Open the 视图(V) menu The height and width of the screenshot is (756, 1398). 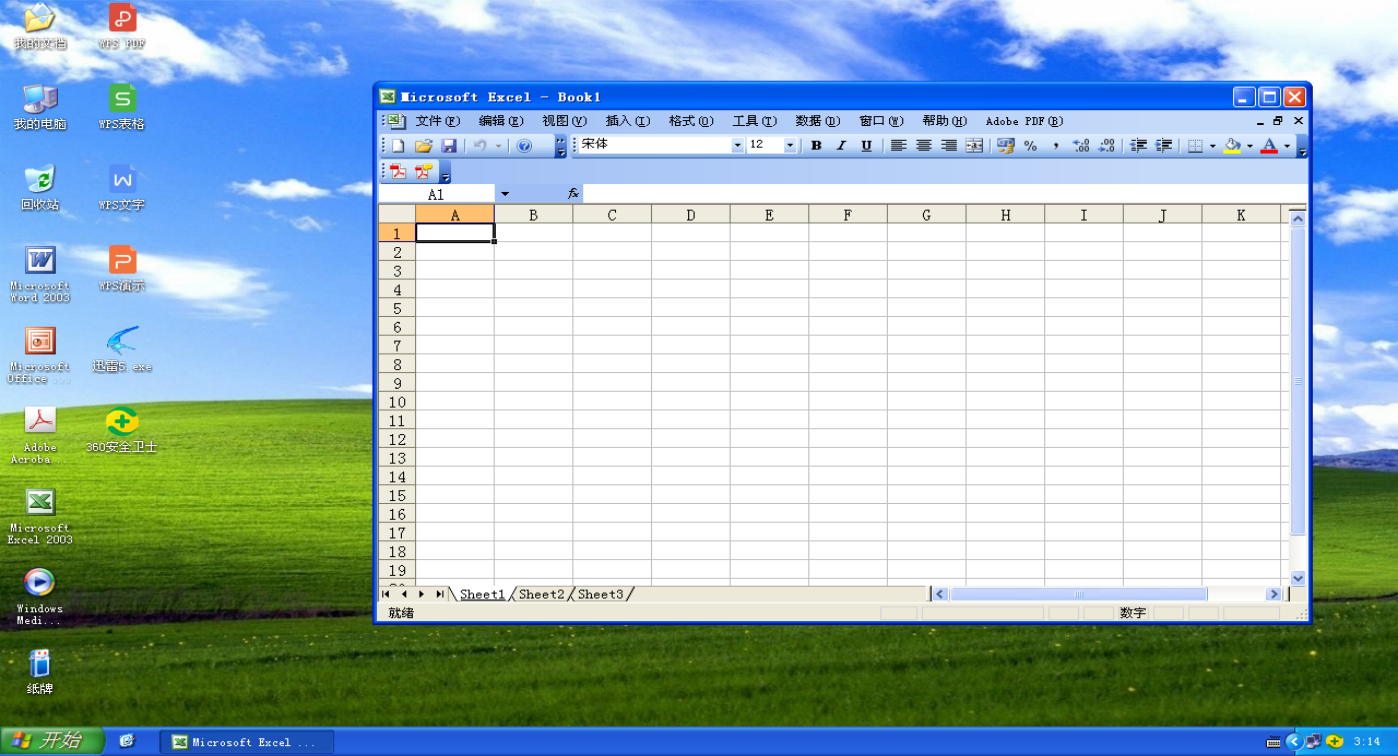[x=565, y=121]
